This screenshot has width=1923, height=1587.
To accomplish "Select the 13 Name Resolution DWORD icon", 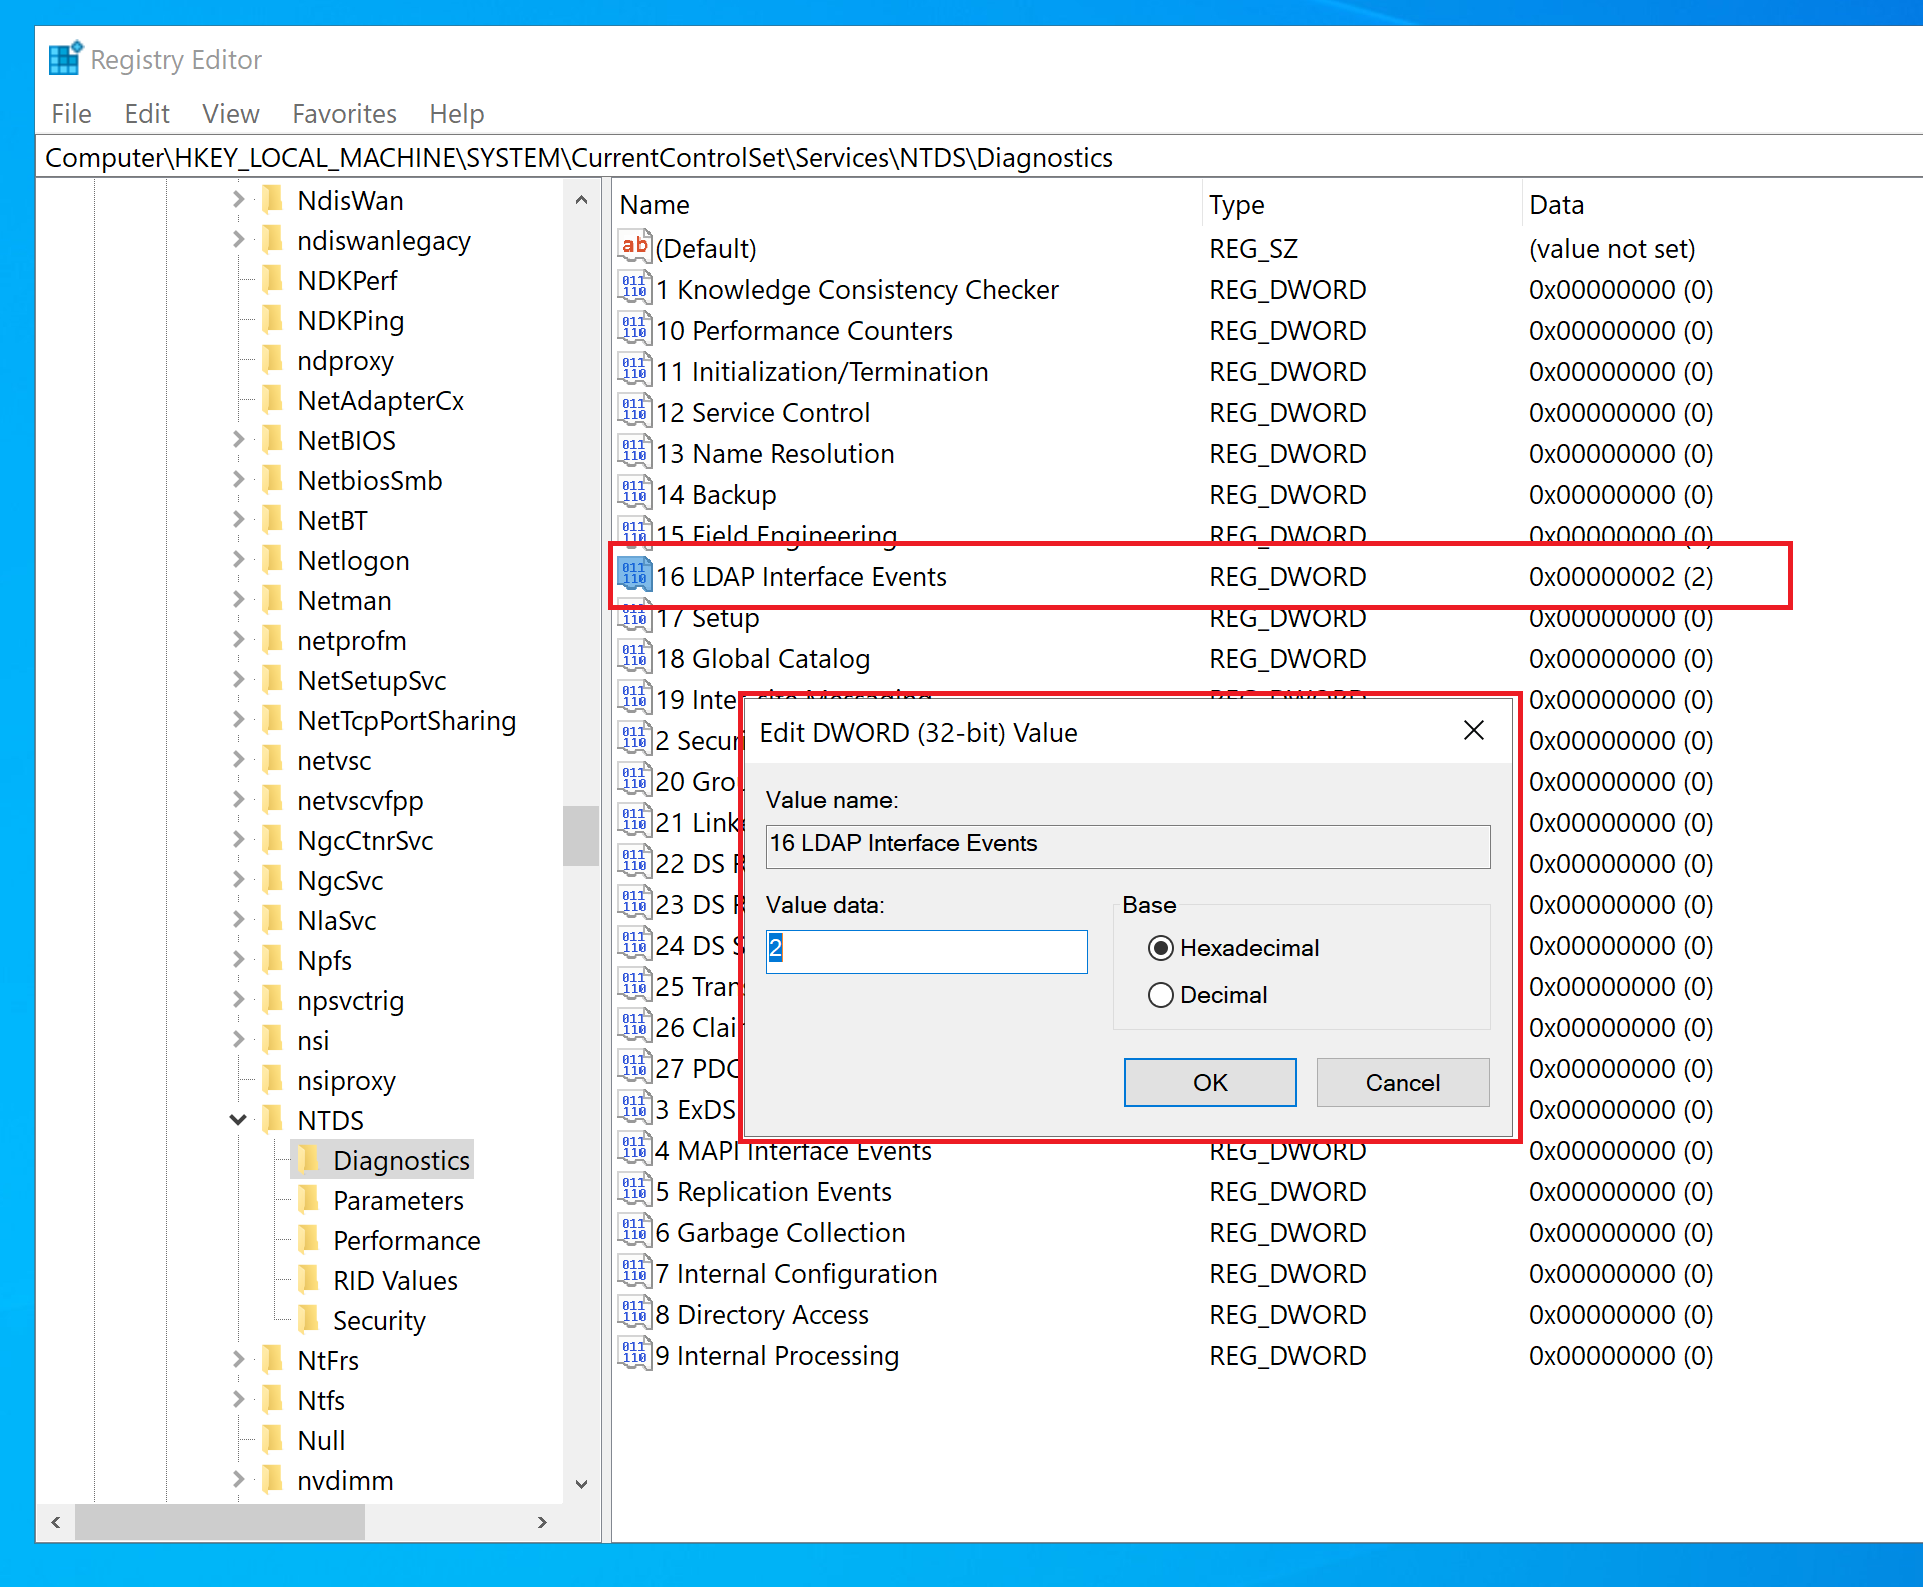I will coord(635,452).
